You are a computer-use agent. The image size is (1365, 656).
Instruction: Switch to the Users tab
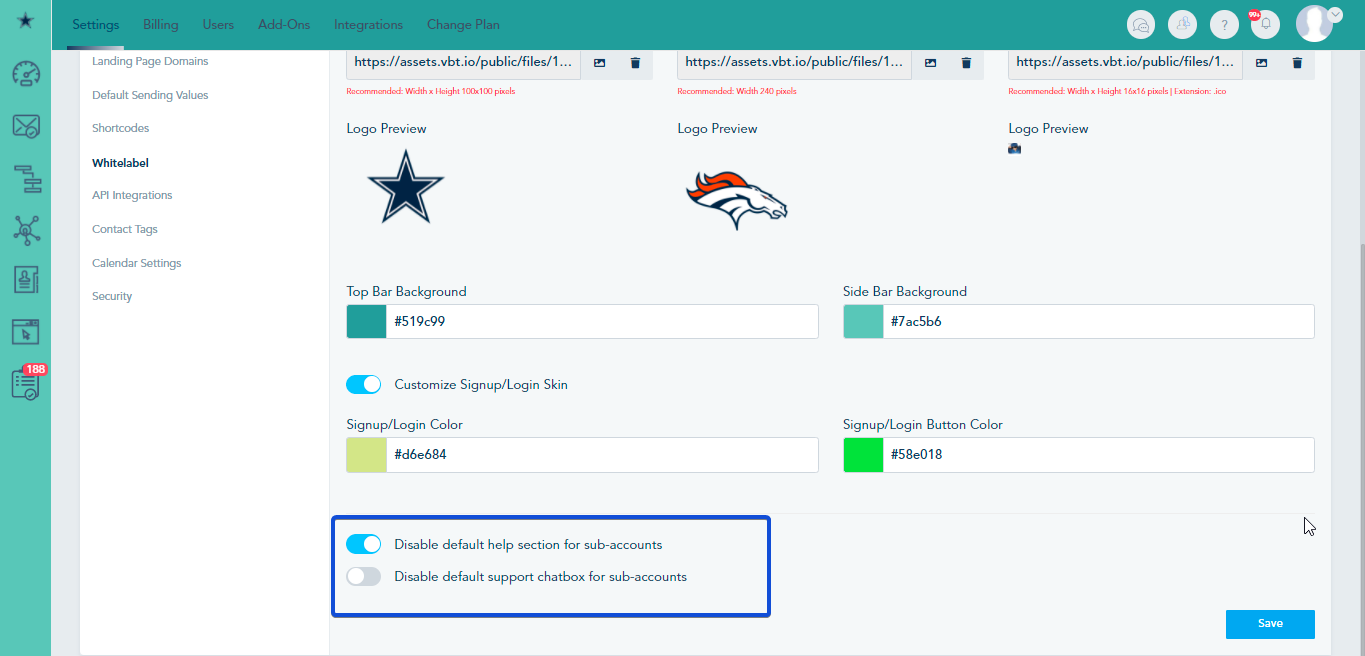pos(218,24)
